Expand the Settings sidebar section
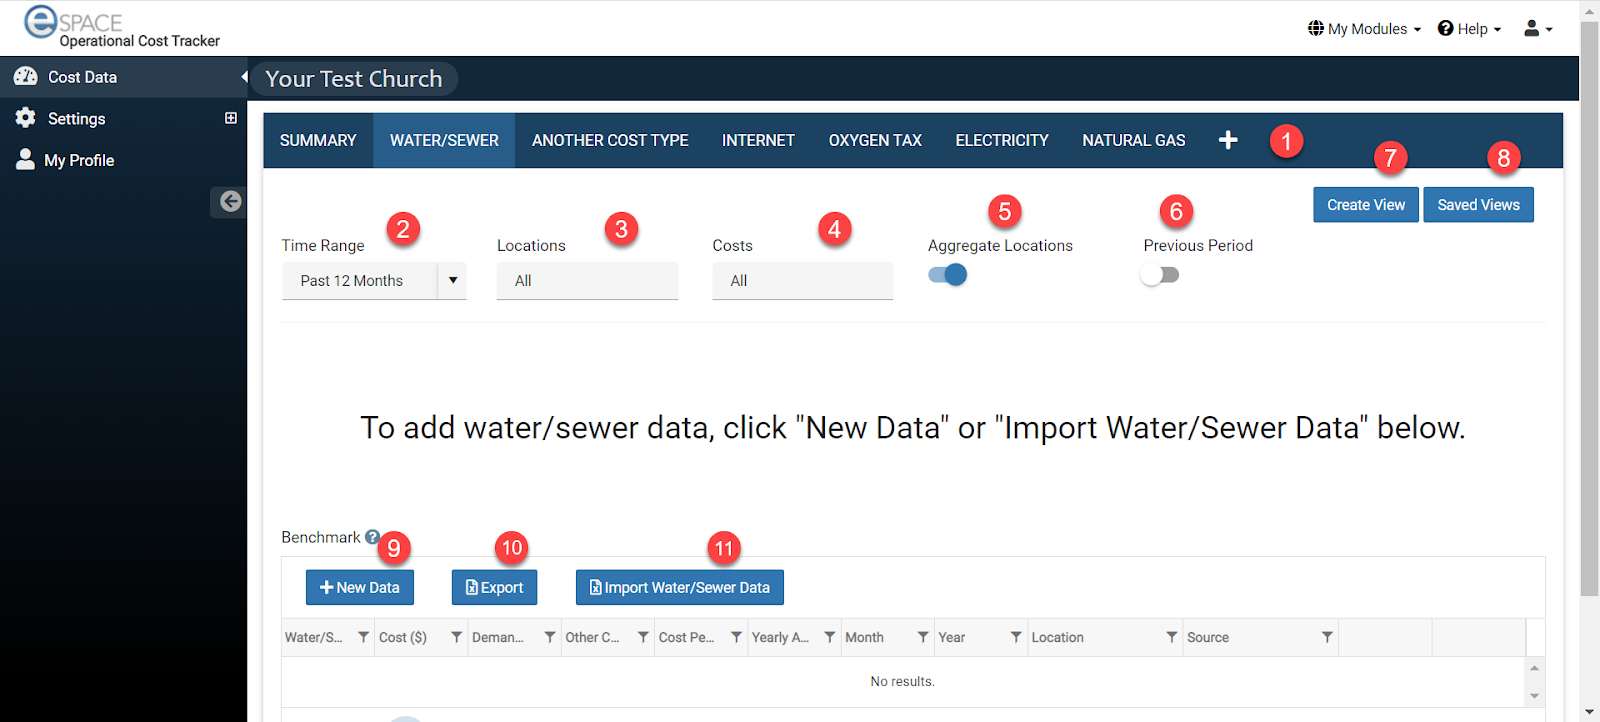 tap(231, 118)
